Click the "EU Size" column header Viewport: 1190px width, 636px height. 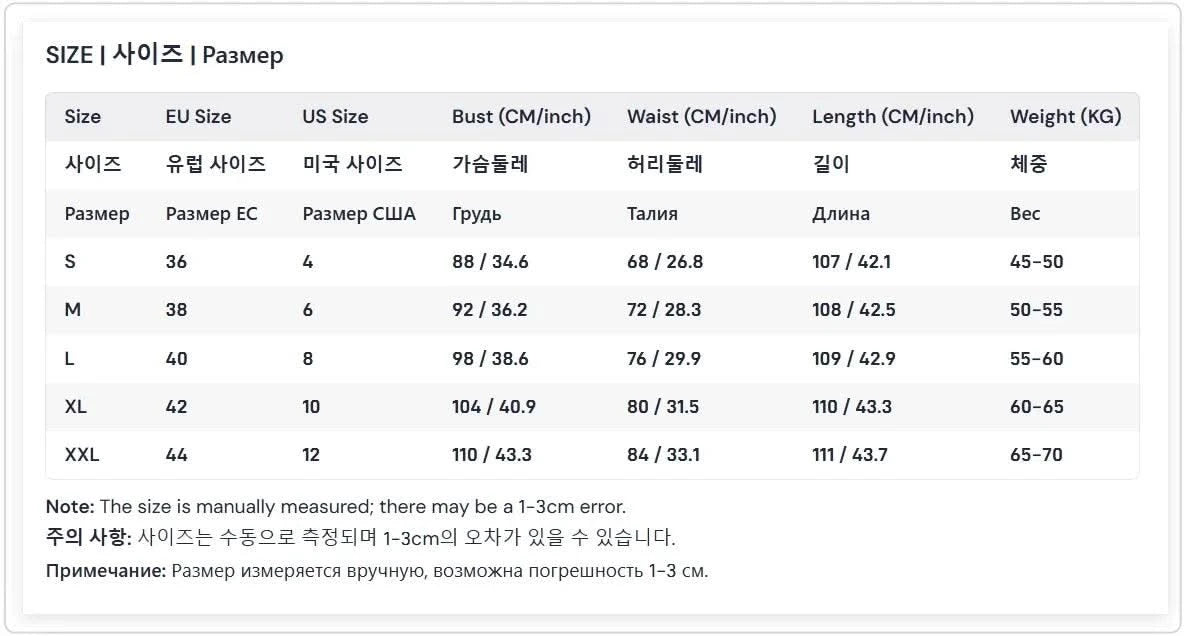(198, 116)
